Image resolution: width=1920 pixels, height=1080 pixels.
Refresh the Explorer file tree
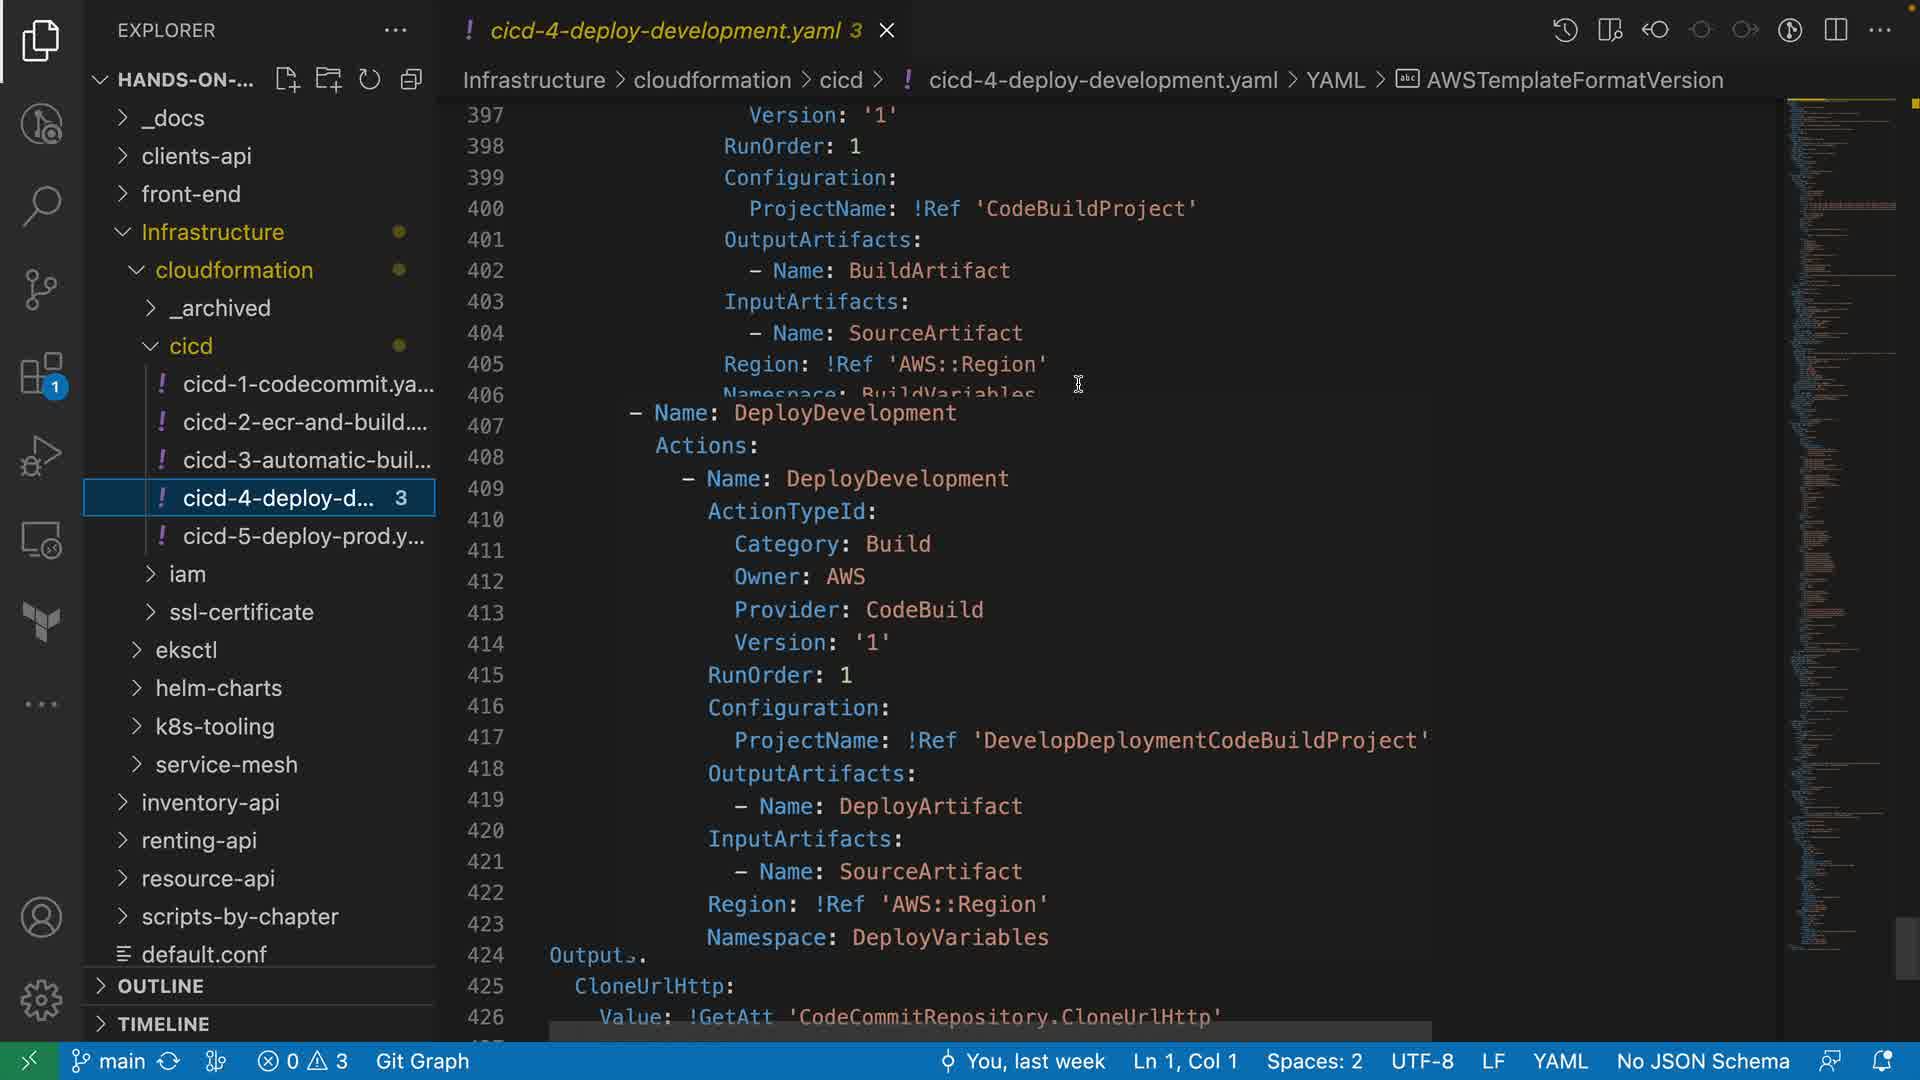(x=370, y=80)
